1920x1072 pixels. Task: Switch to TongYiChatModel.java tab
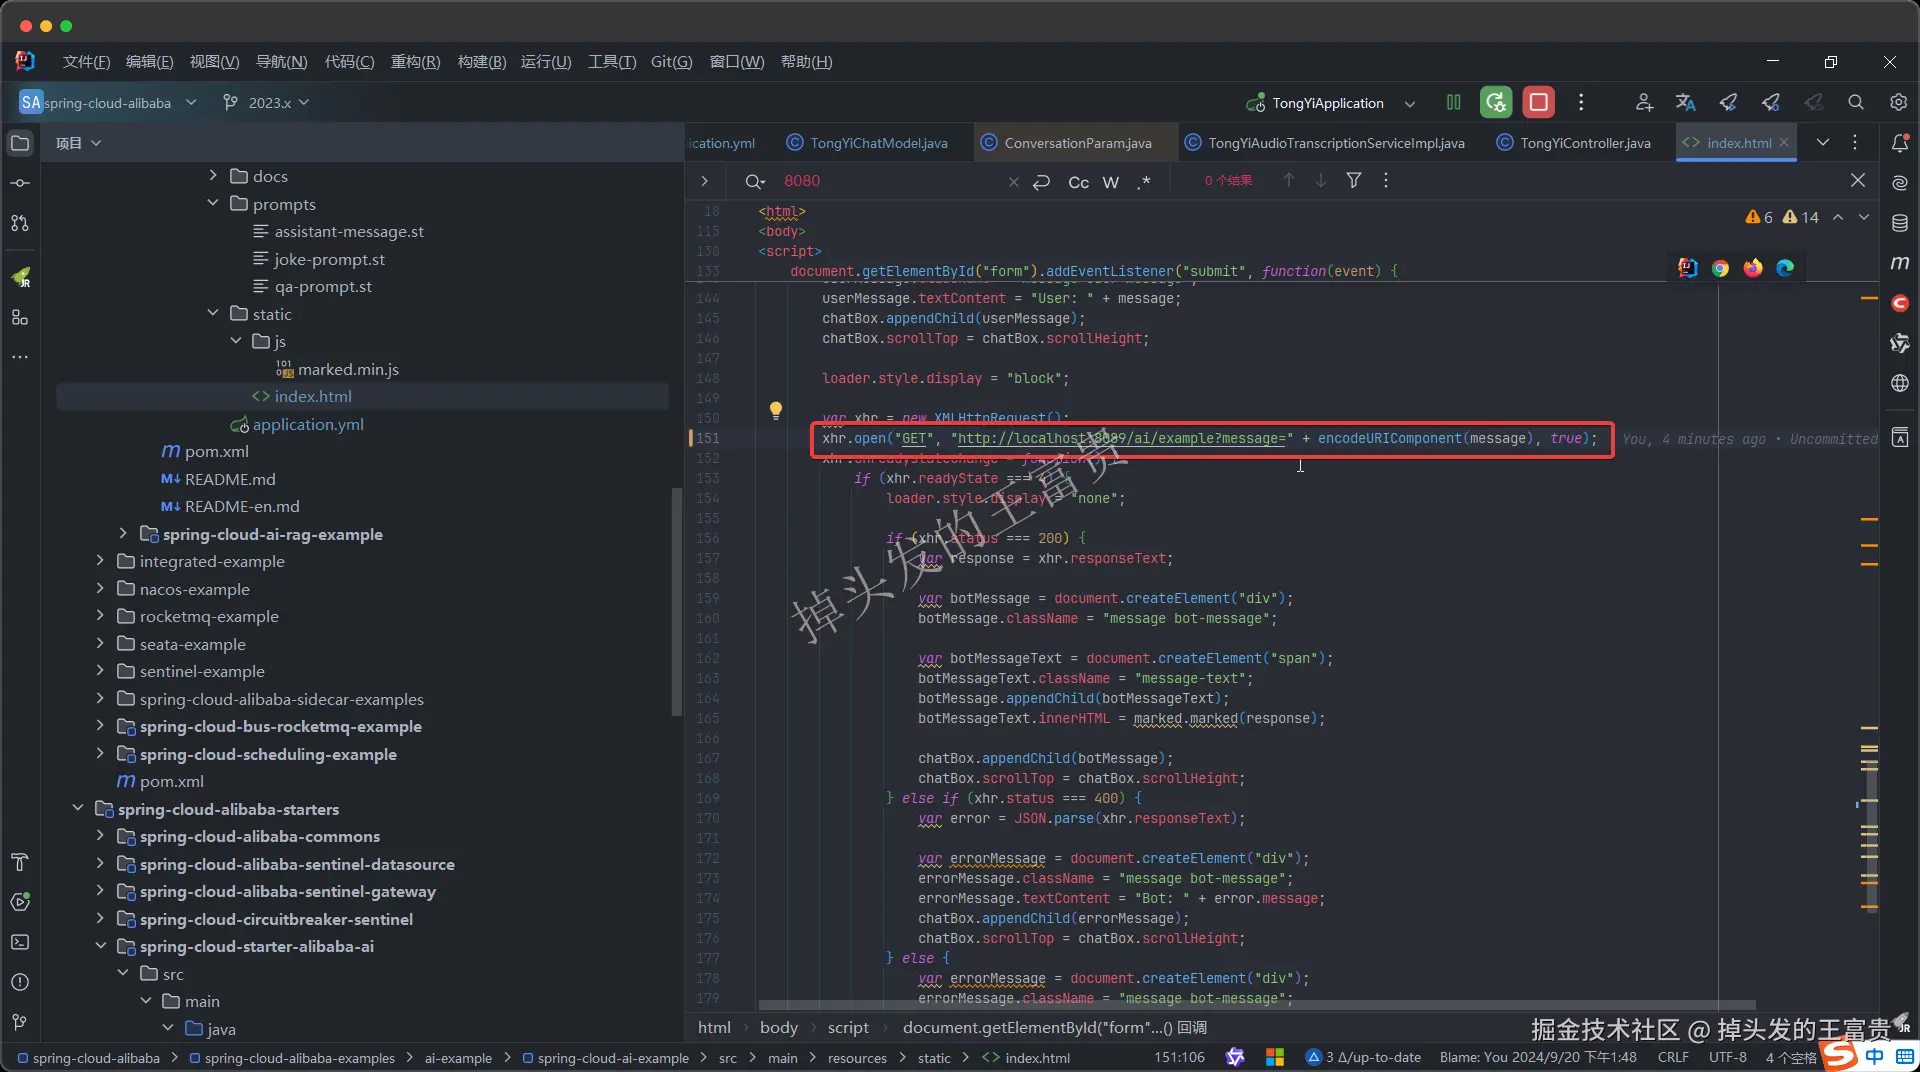tap(867, 143)
